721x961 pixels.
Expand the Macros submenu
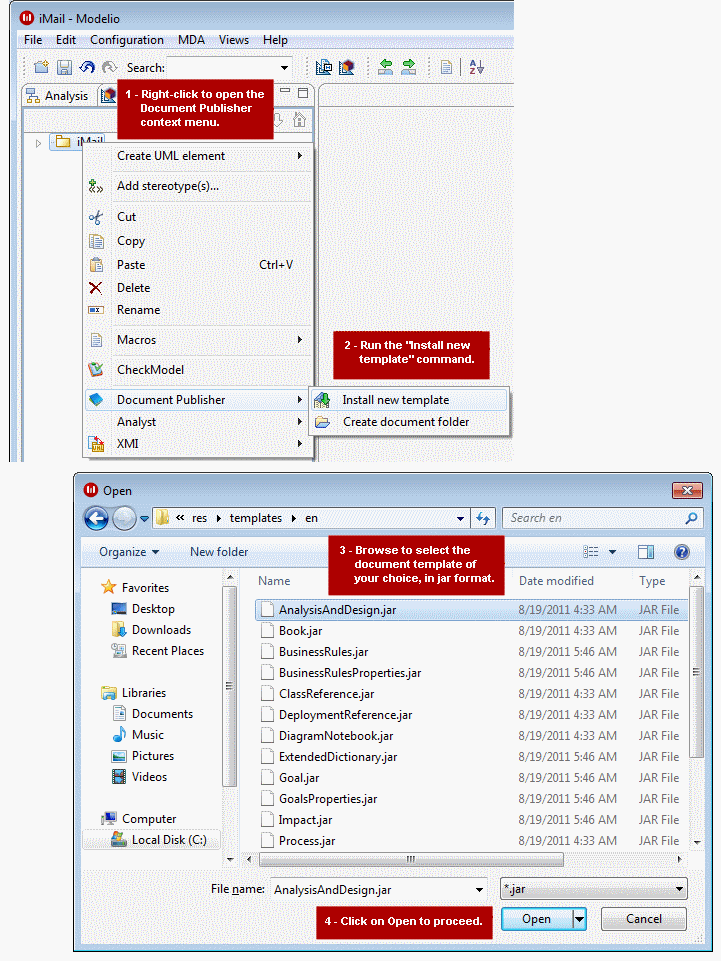coord(197,340)
